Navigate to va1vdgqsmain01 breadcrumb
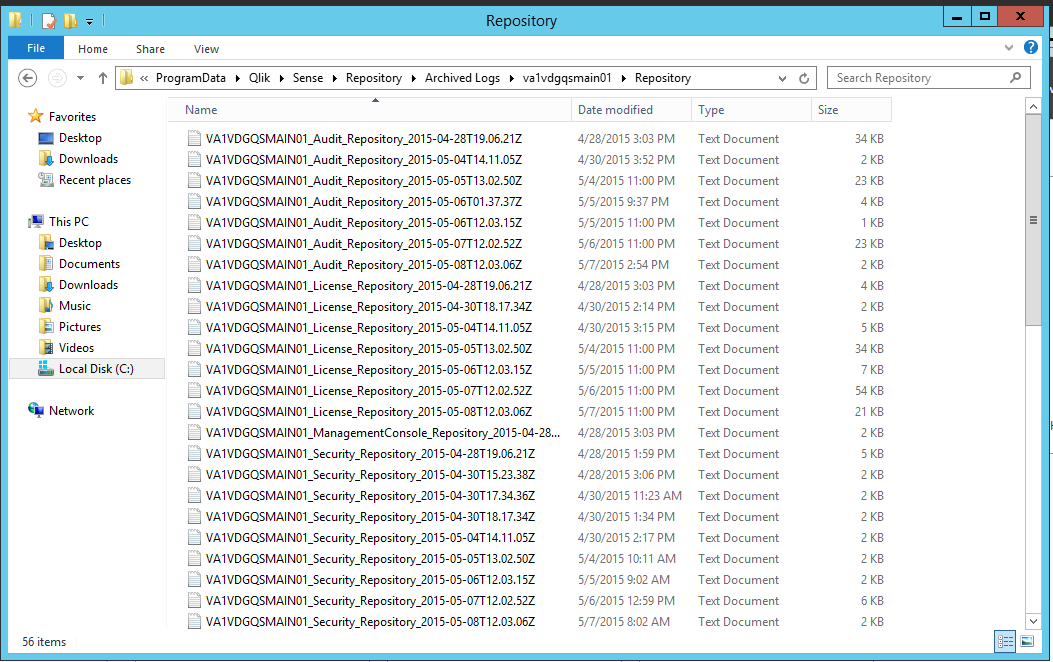 pyautogui.click(x=567, y=78)
